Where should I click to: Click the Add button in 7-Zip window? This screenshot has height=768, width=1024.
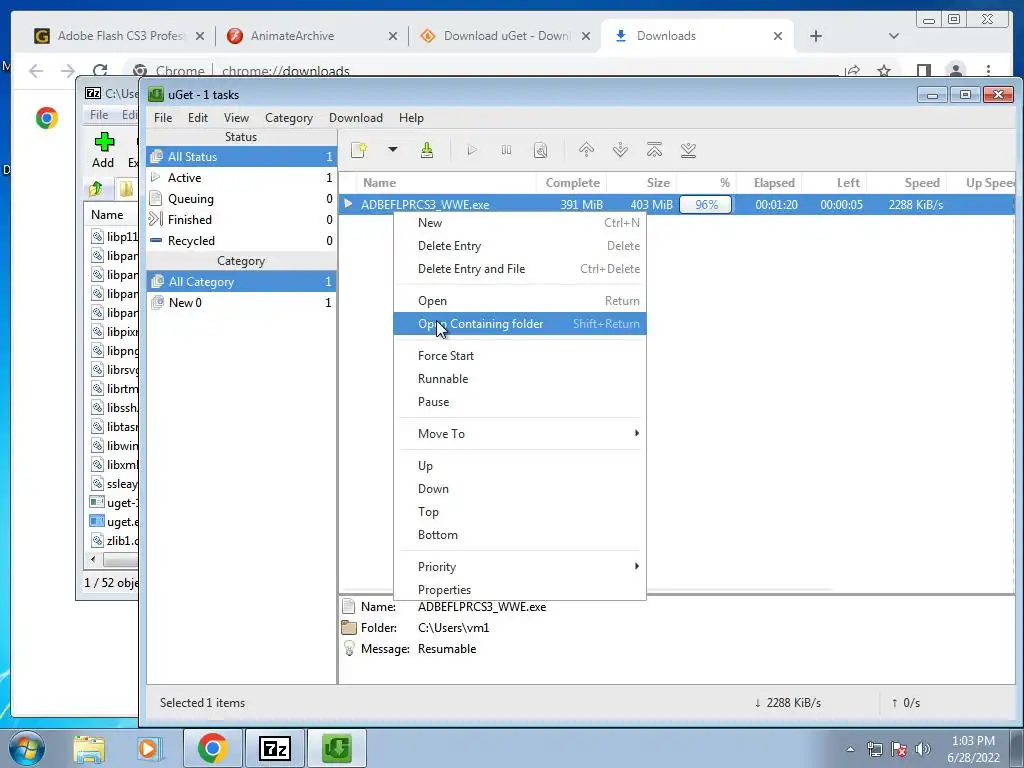pyautogui.click(x=103, y=151)
